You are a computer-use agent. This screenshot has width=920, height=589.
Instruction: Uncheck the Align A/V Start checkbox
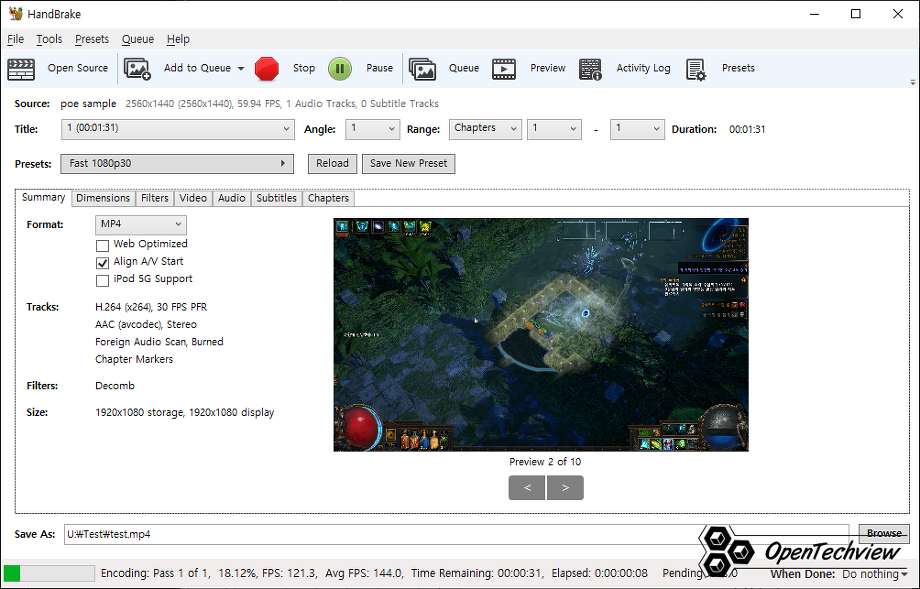click(102, 263)
